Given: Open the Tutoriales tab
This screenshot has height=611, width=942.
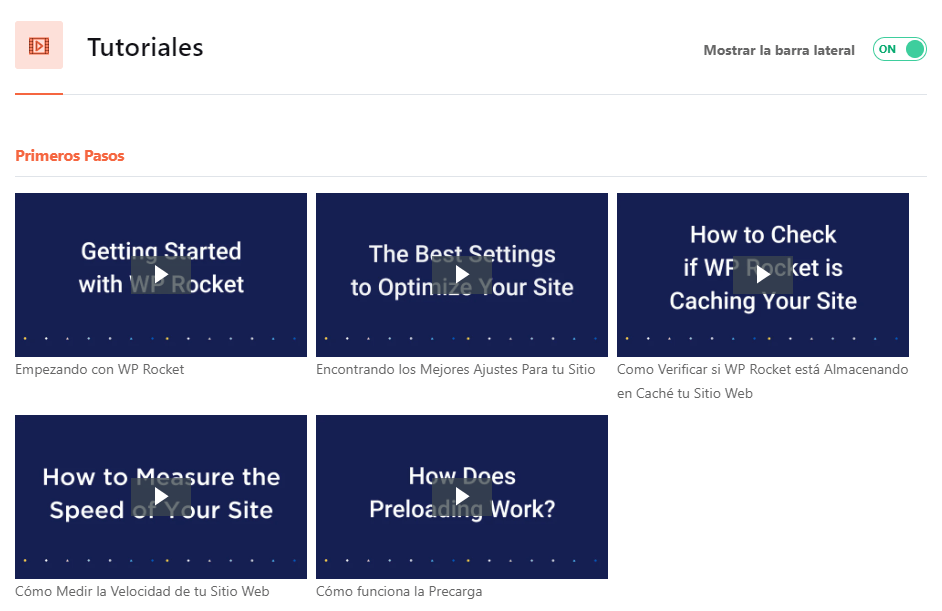Looking at the screenshot, I should 144,46.
